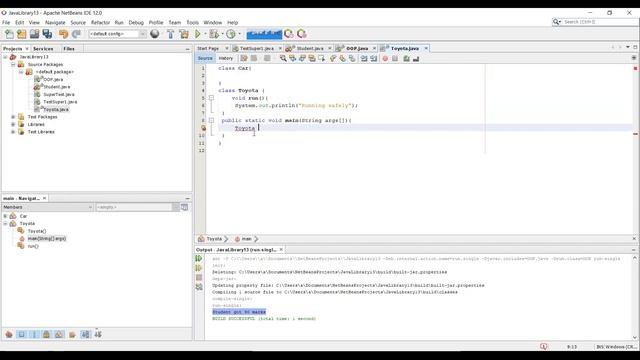The height and width of the screenshot is (360, 640).
Task: Expand the Test Packages node
Action: point(13,117)
